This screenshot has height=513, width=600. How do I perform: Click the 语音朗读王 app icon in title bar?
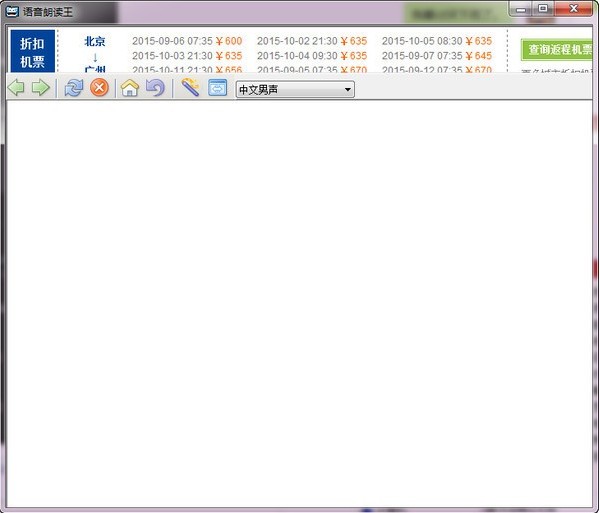12,11
